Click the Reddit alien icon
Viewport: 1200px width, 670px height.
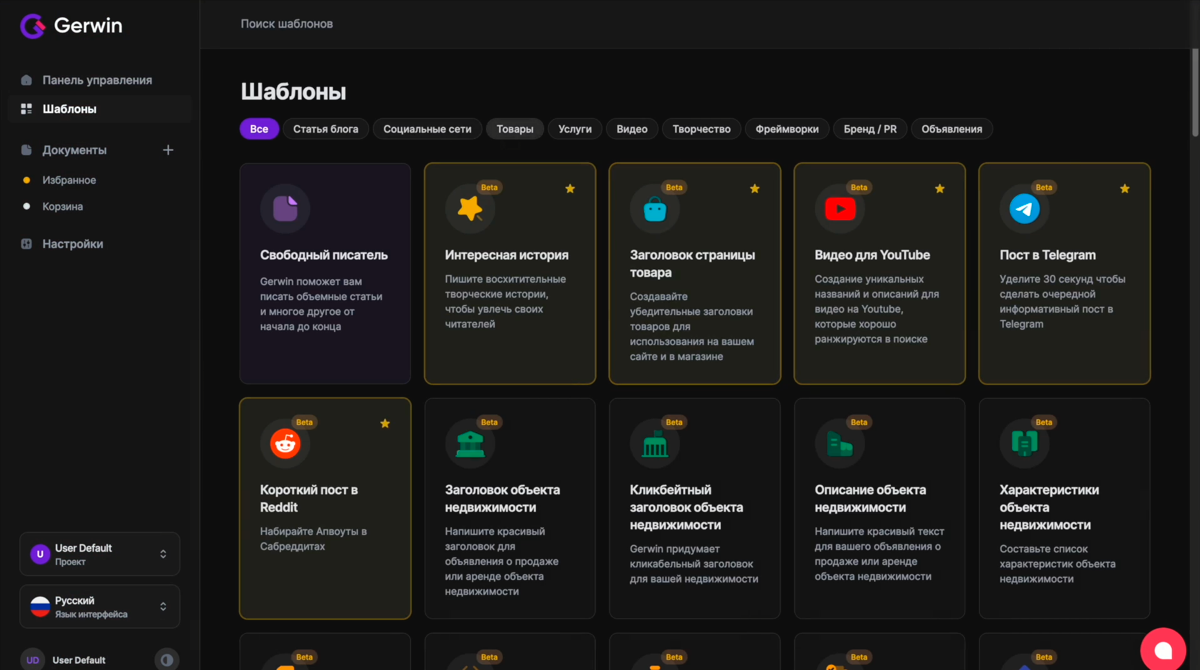tap(285, 444)
